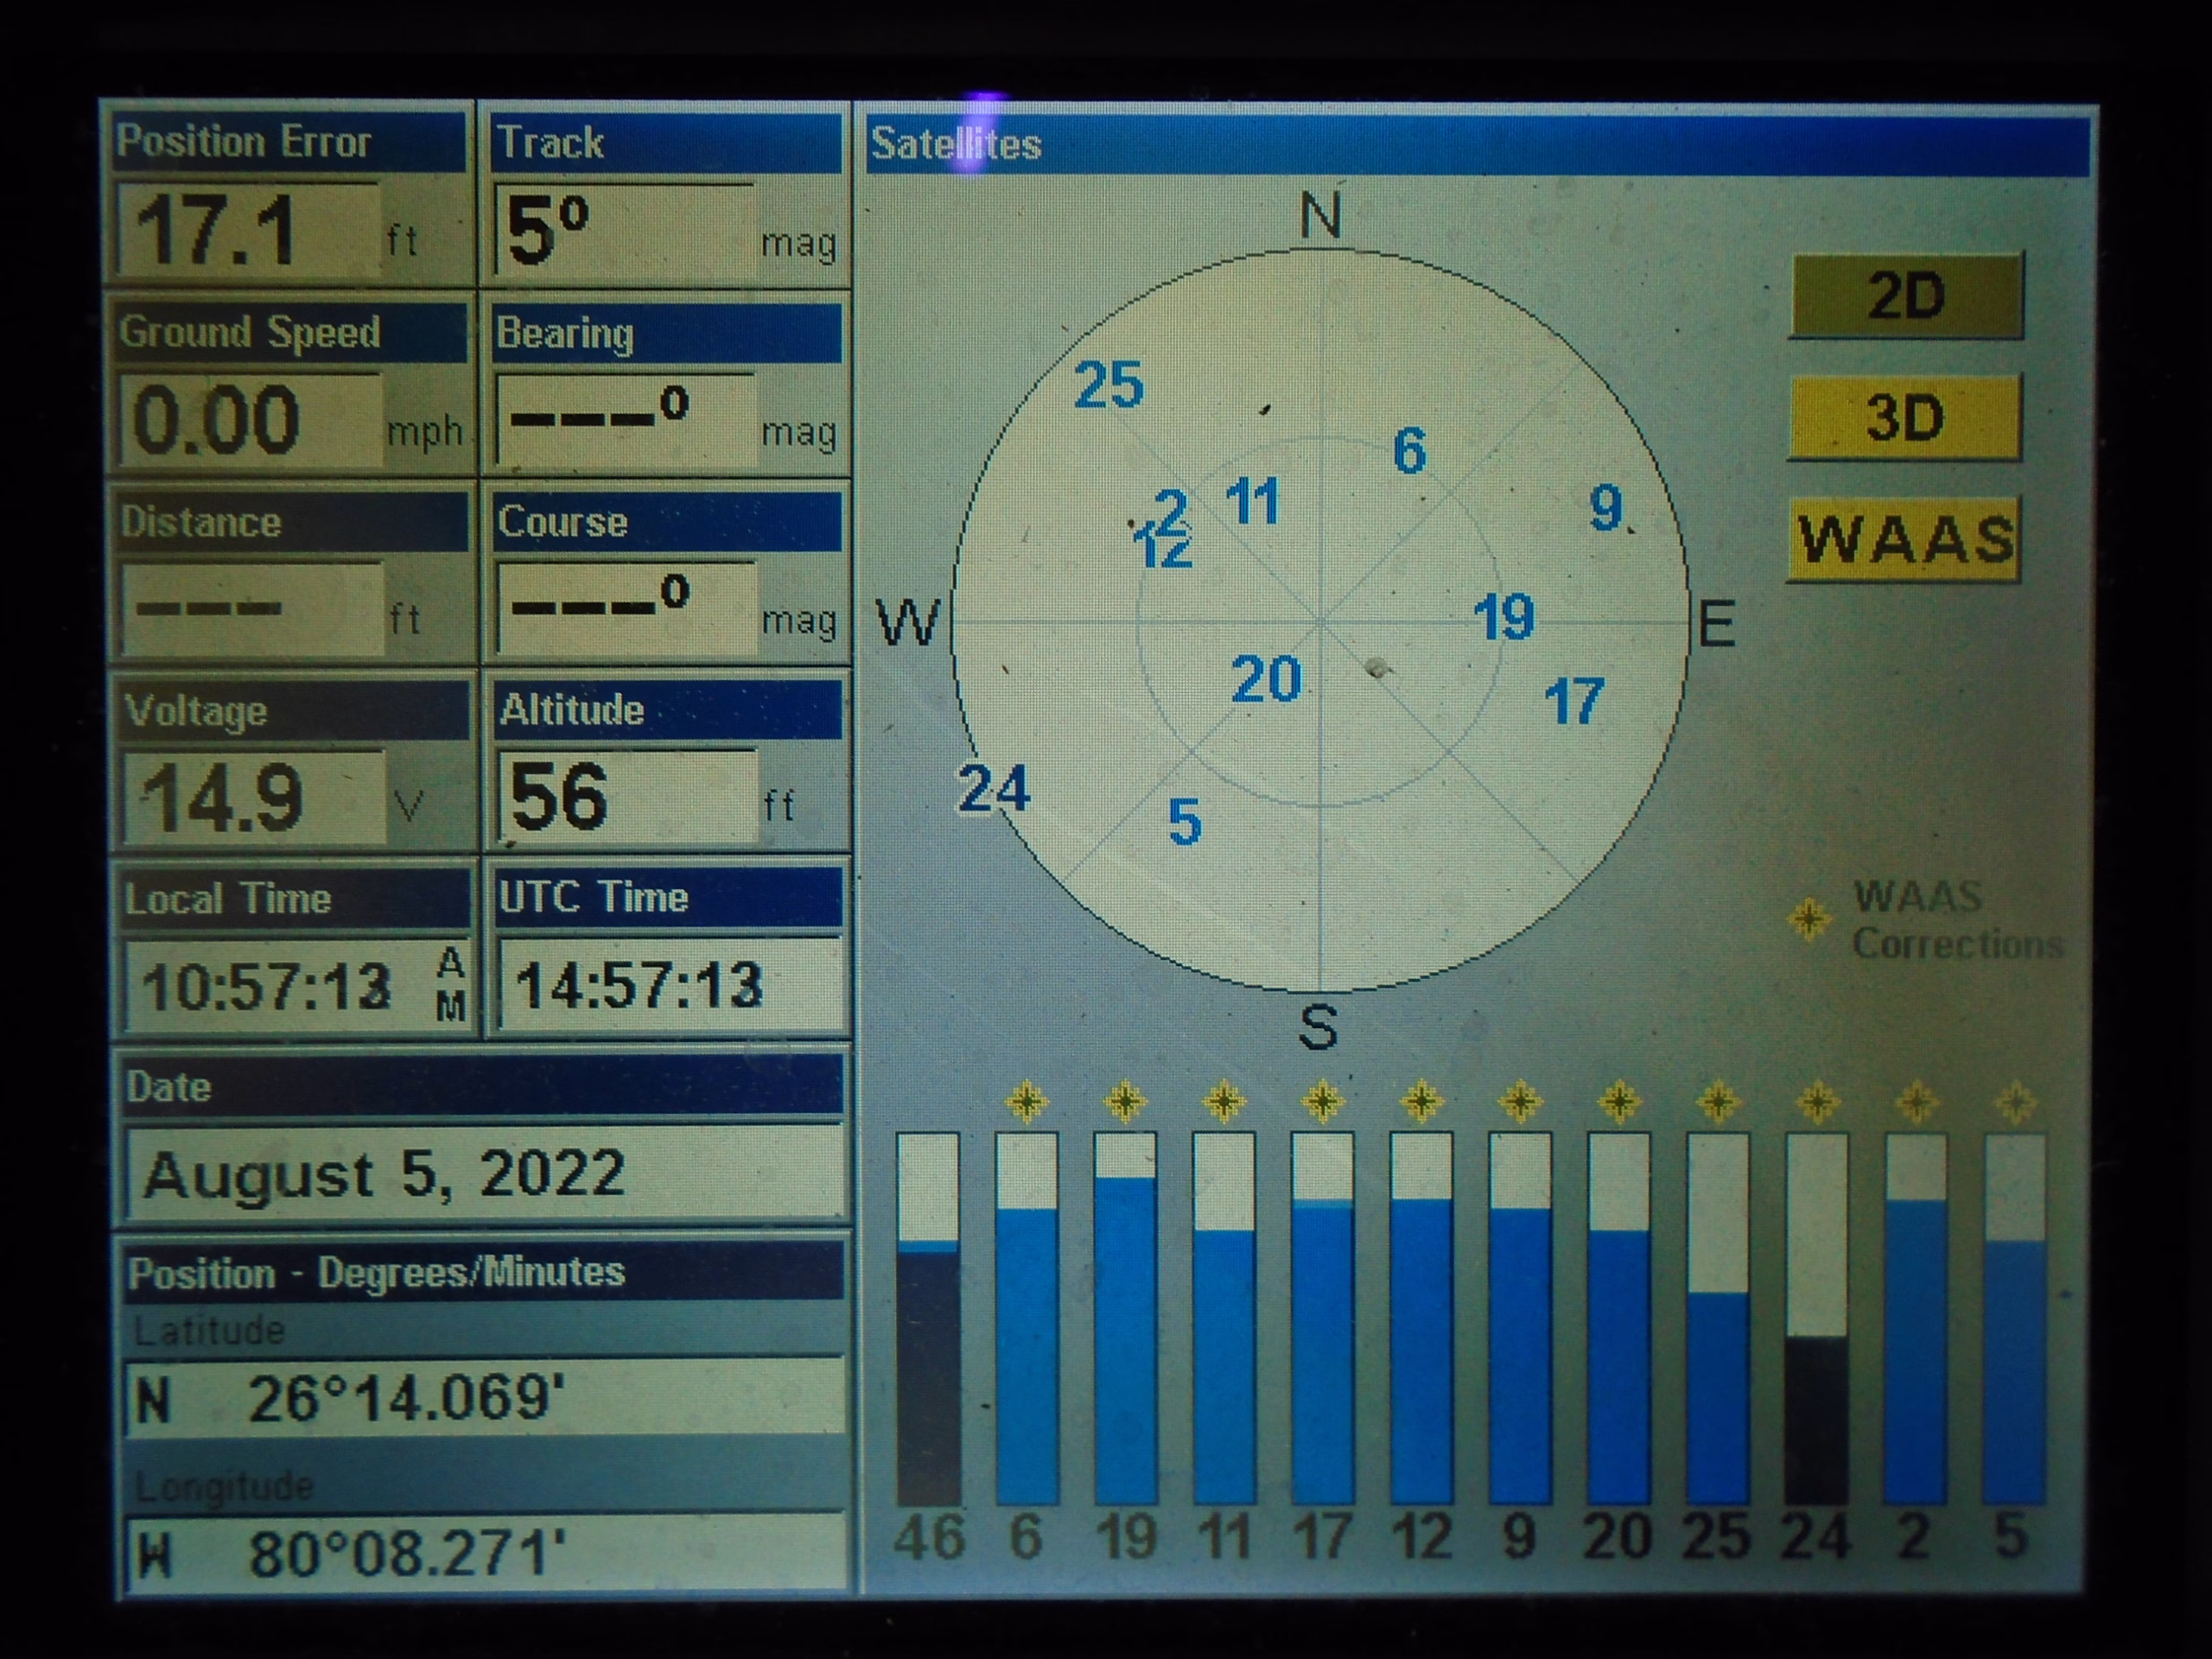Select Latitude N 26°14.069' field

coord(485,1398)
